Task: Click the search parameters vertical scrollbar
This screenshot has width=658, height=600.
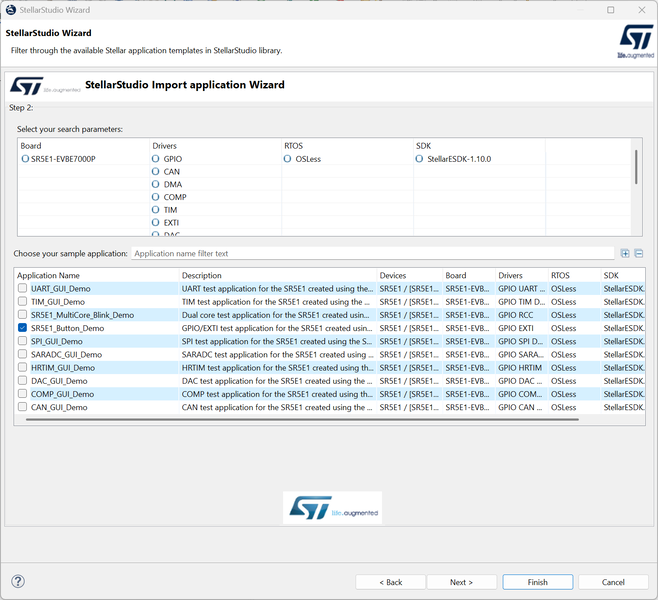Action: [x=636, y=167]
